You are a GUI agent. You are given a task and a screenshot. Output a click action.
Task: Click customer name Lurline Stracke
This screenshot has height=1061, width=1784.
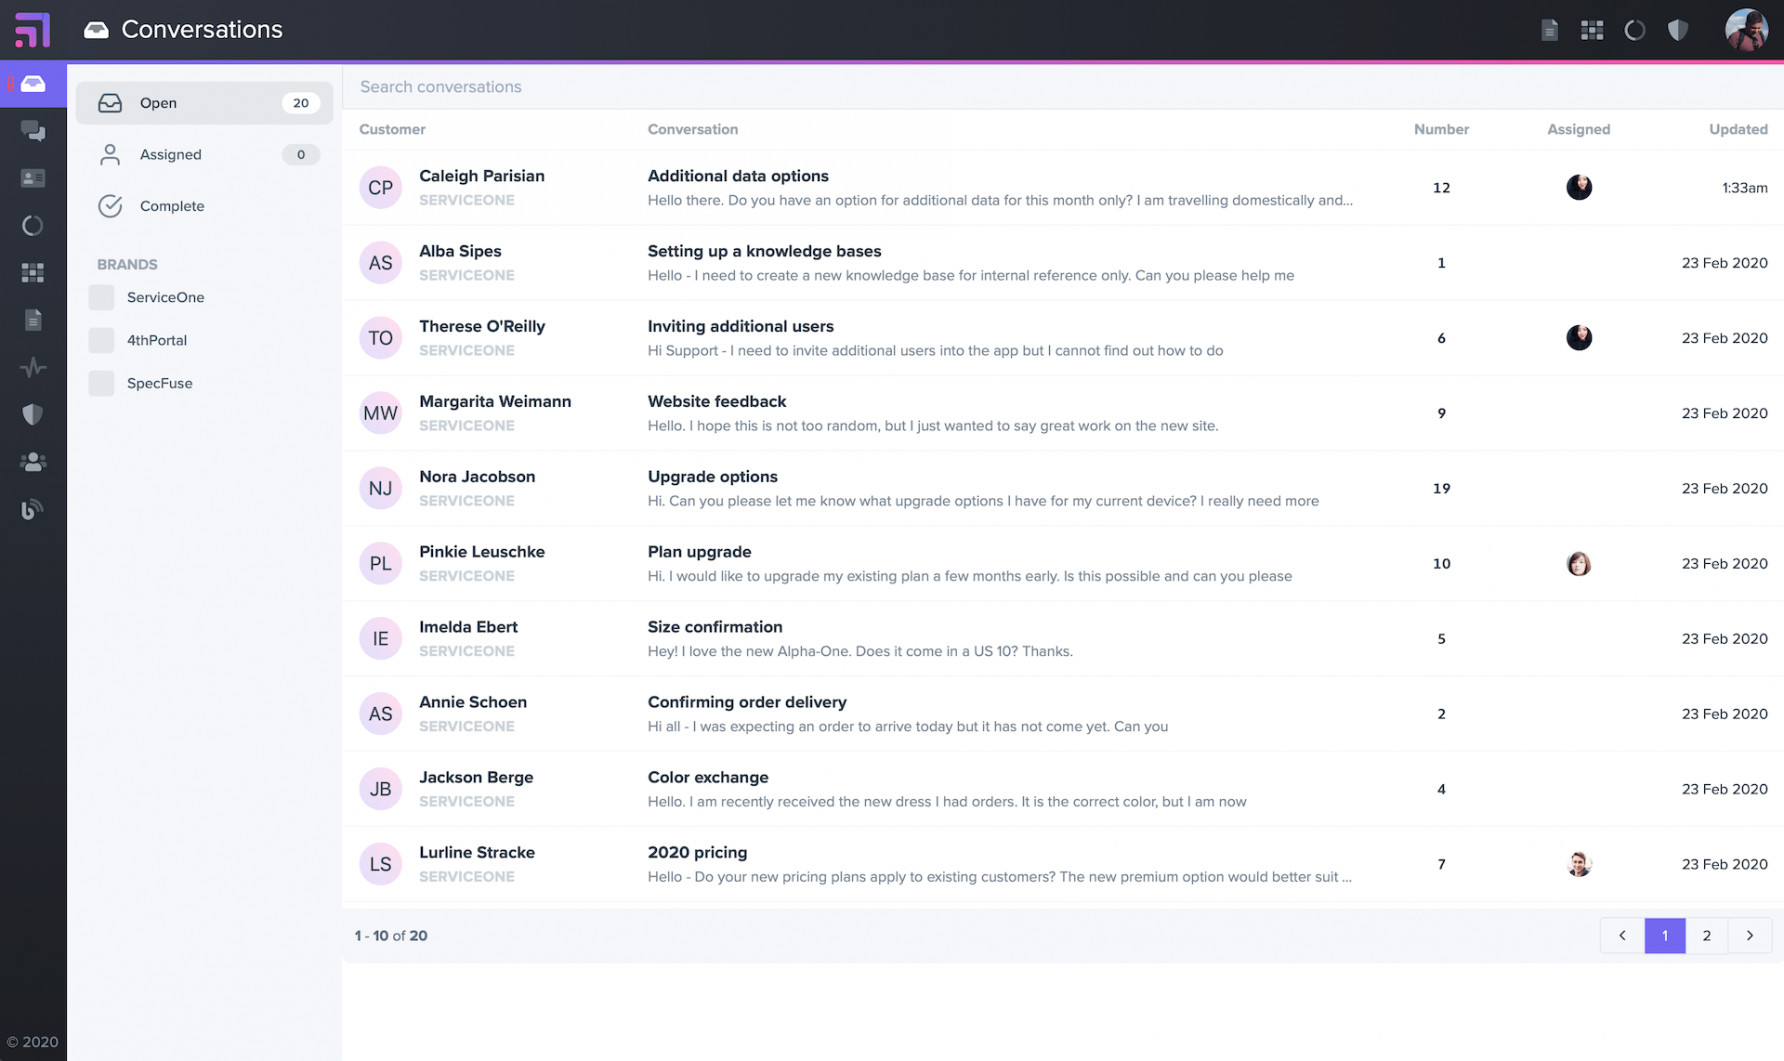pyautogui.click(x=477, y=852)
